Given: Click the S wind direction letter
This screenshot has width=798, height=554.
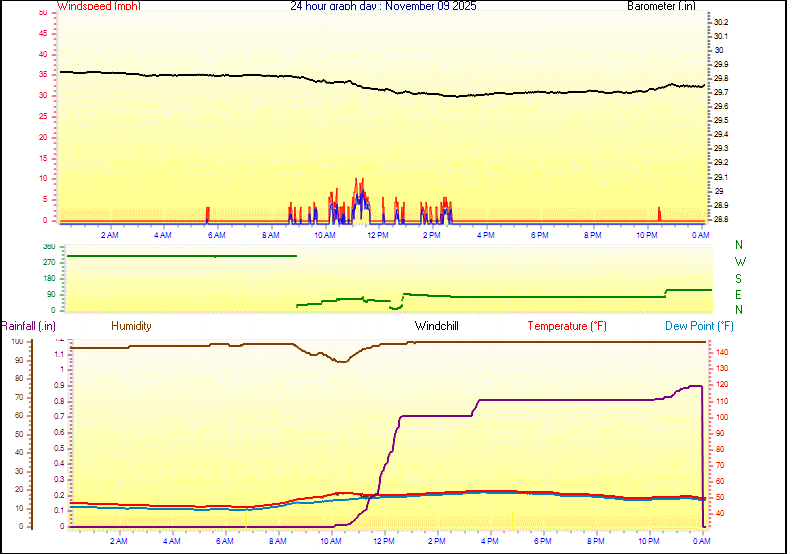Looking at the screenshot, I should (x=739, y=278).
